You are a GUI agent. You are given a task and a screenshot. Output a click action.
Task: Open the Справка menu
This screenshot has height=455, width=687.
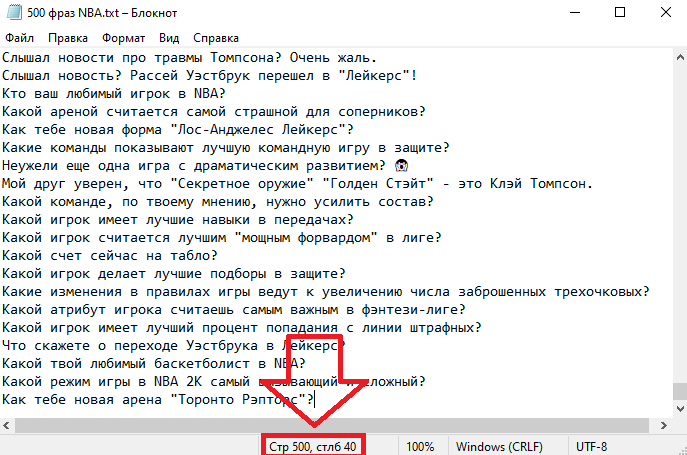click(216, 38)
